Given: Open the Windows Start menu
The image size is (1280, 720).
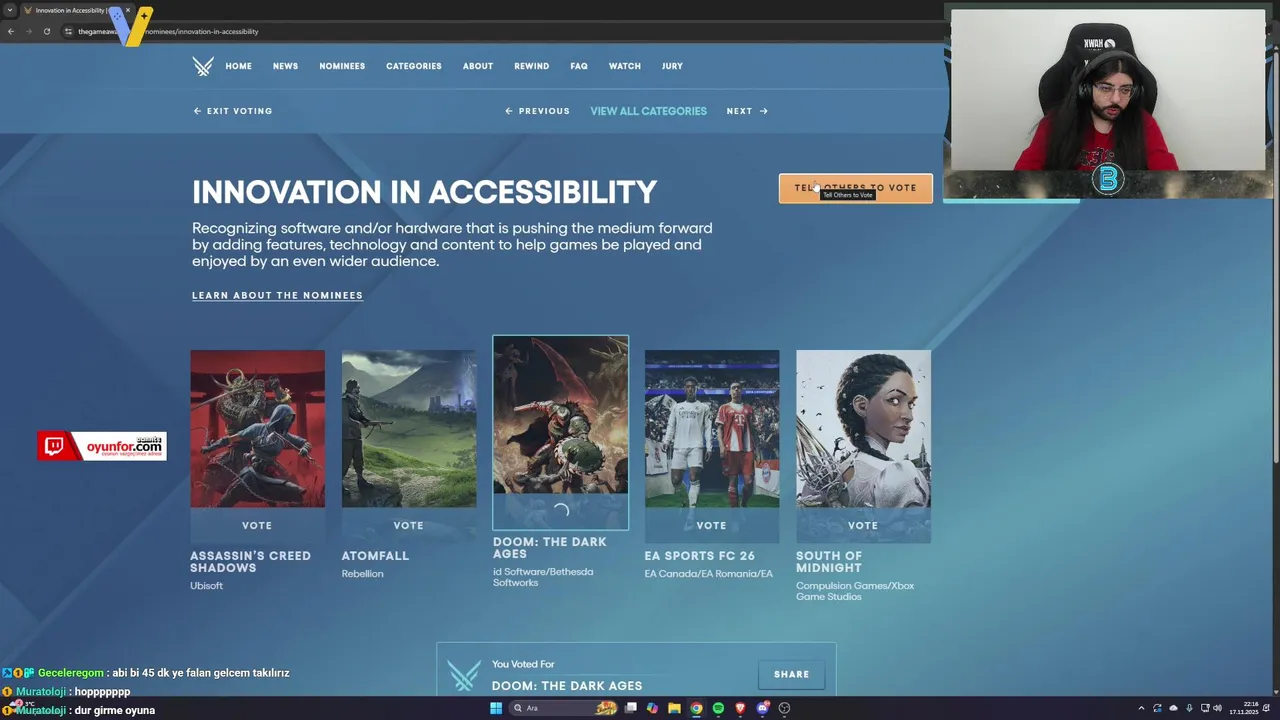Looking at the screenshot, I should (x=496, y=708).
